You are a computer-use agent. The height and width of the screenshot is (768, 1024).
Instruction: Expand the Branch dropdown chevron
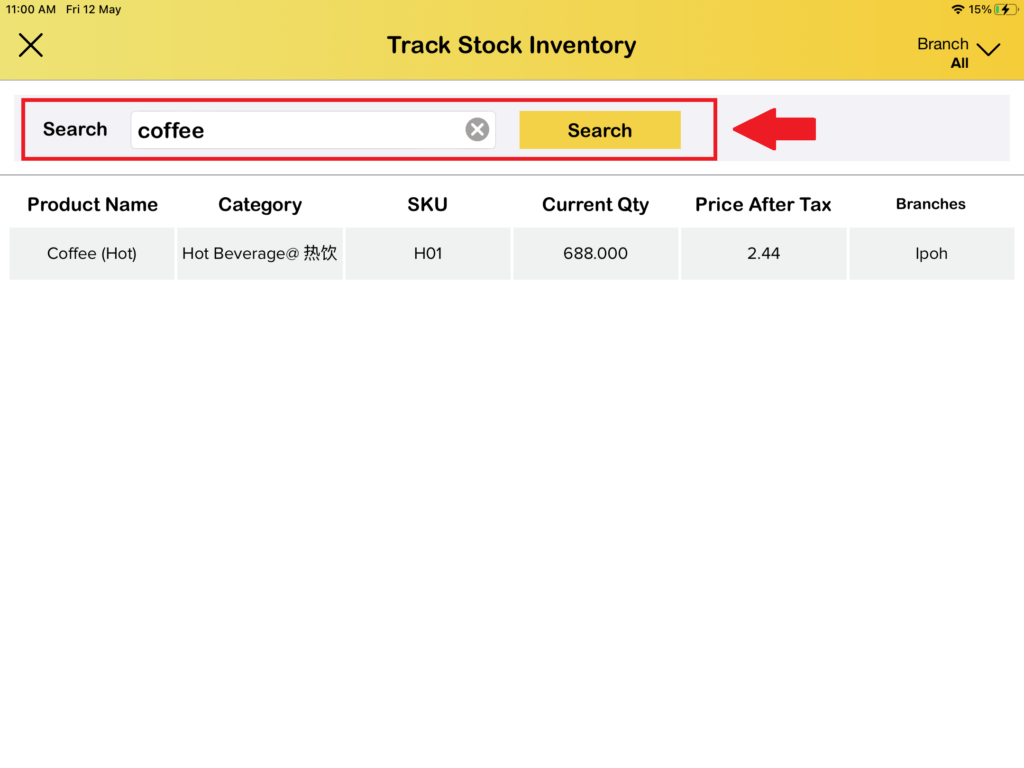coord(988,50)
